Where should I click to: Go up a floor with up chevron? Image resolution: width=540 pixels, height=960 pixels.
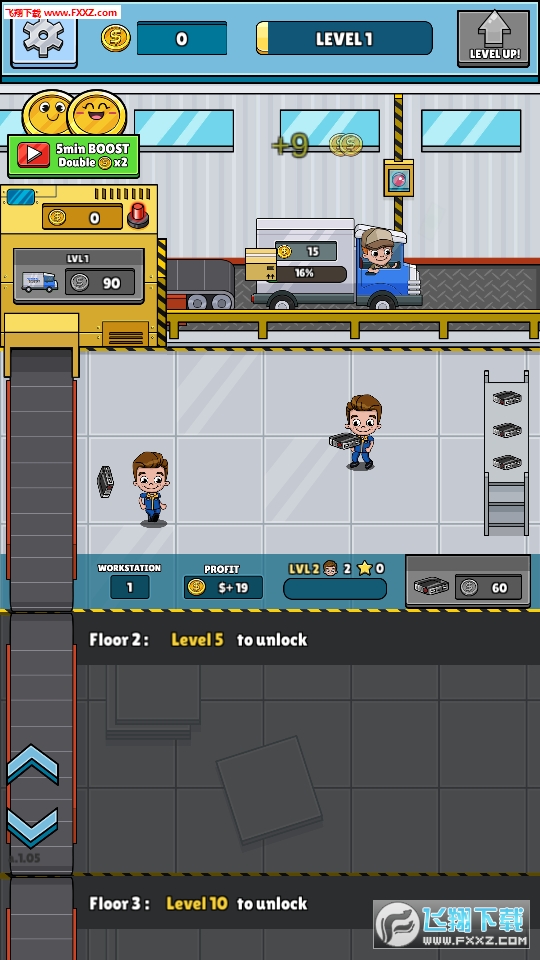coord(33,764)
